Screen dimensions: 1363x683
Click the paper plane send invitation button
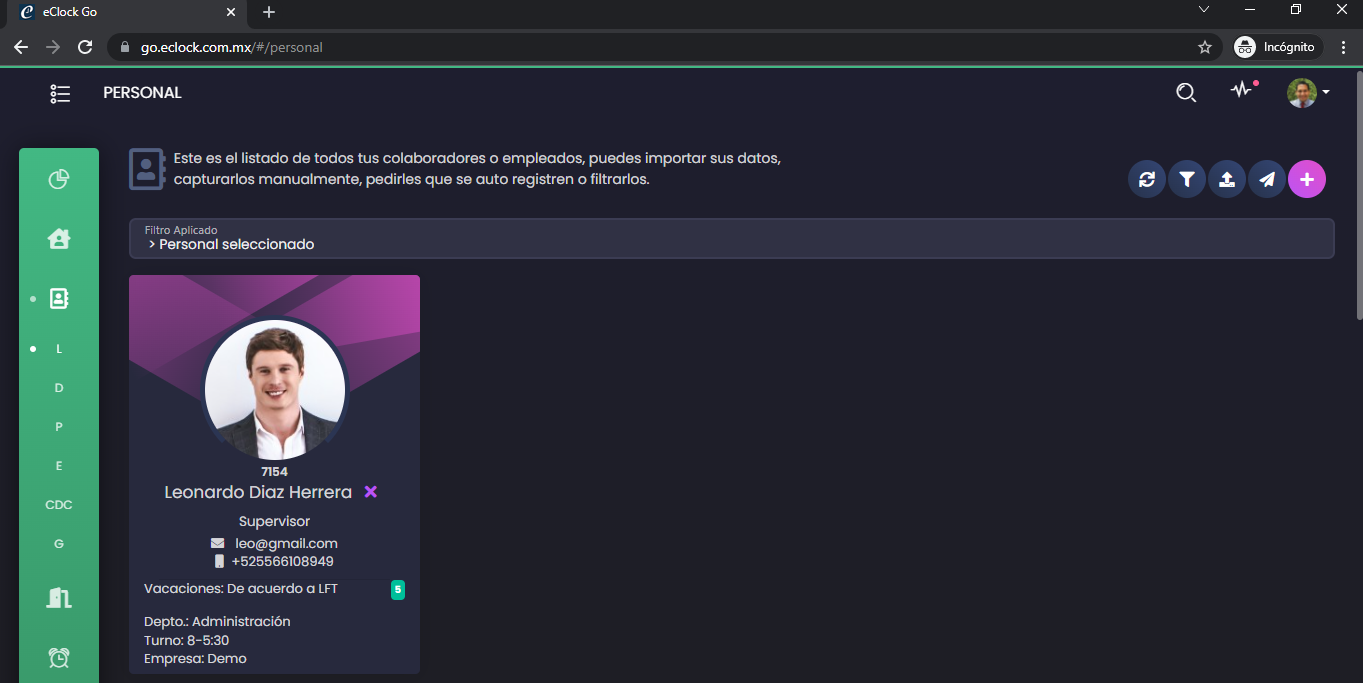click(1267, 179)
